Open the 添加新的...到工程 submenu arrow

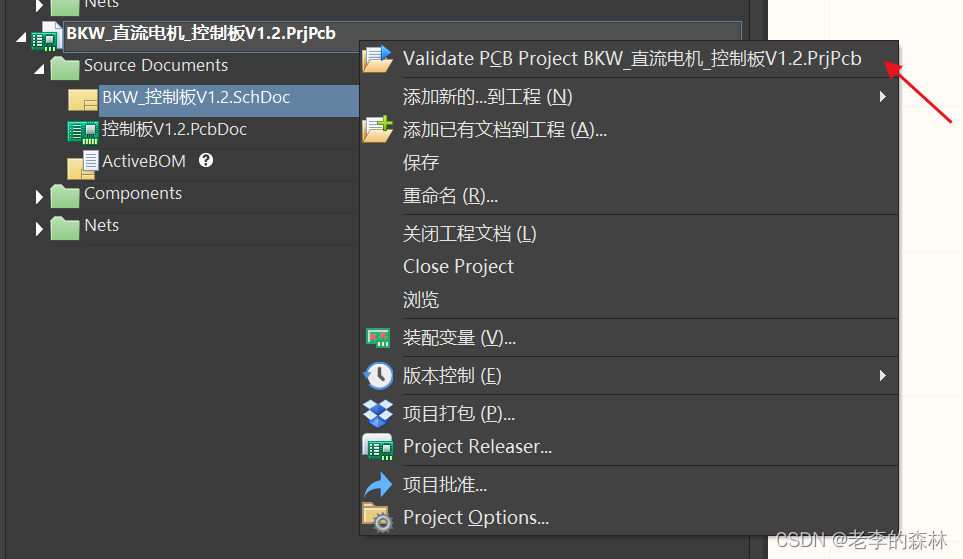882,97
